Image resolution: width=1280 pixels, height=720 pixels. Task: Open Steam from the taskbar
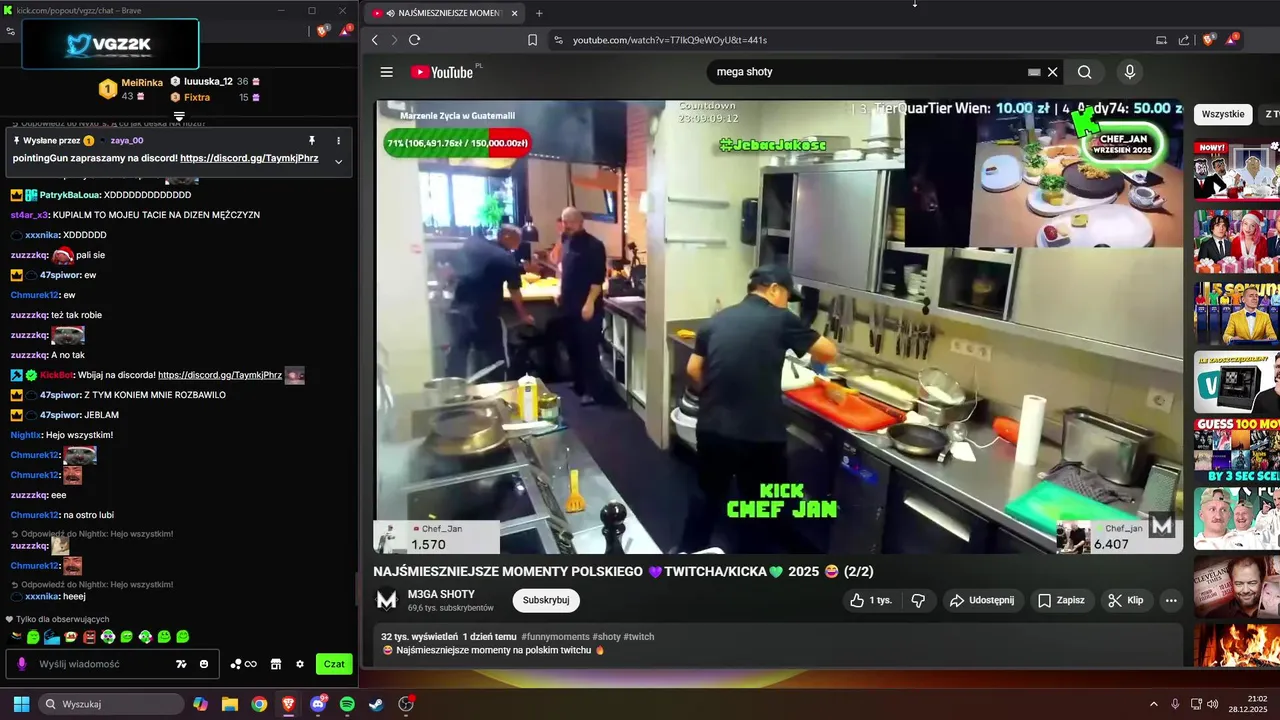pyautogui.click(x=376, y=704)
